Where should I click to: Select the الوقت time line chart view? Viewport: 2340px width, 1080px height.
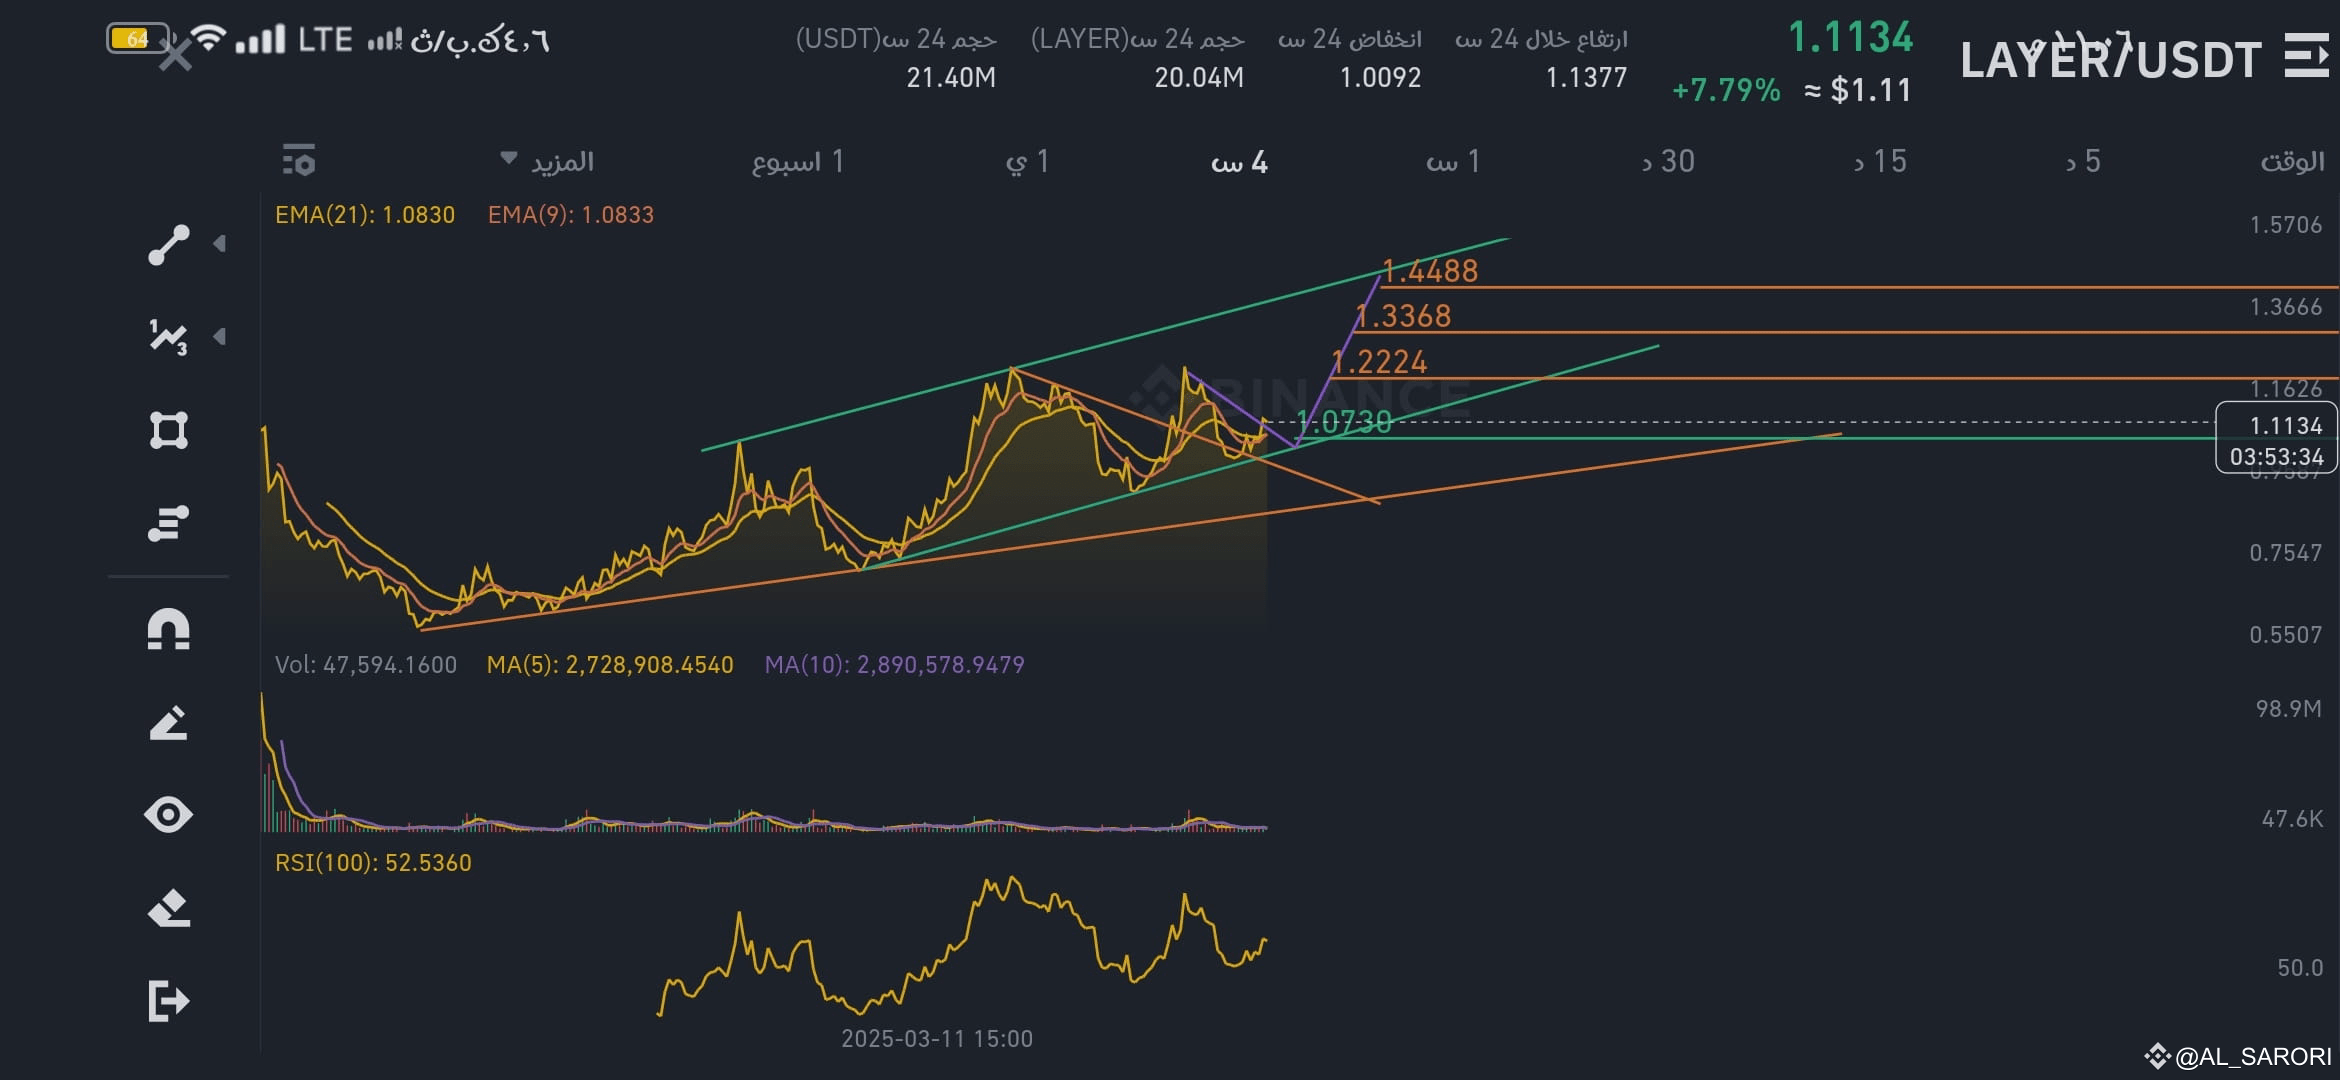coord(2292,161)
